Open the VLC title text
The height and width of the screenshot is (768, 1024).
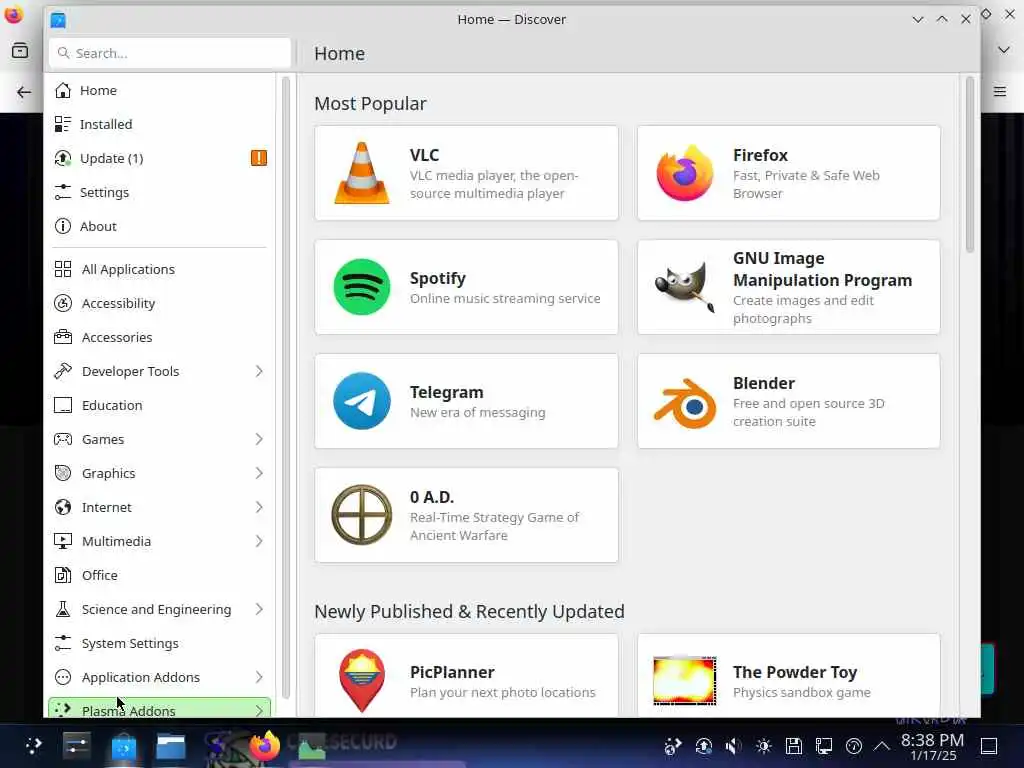tap(424, 155)
